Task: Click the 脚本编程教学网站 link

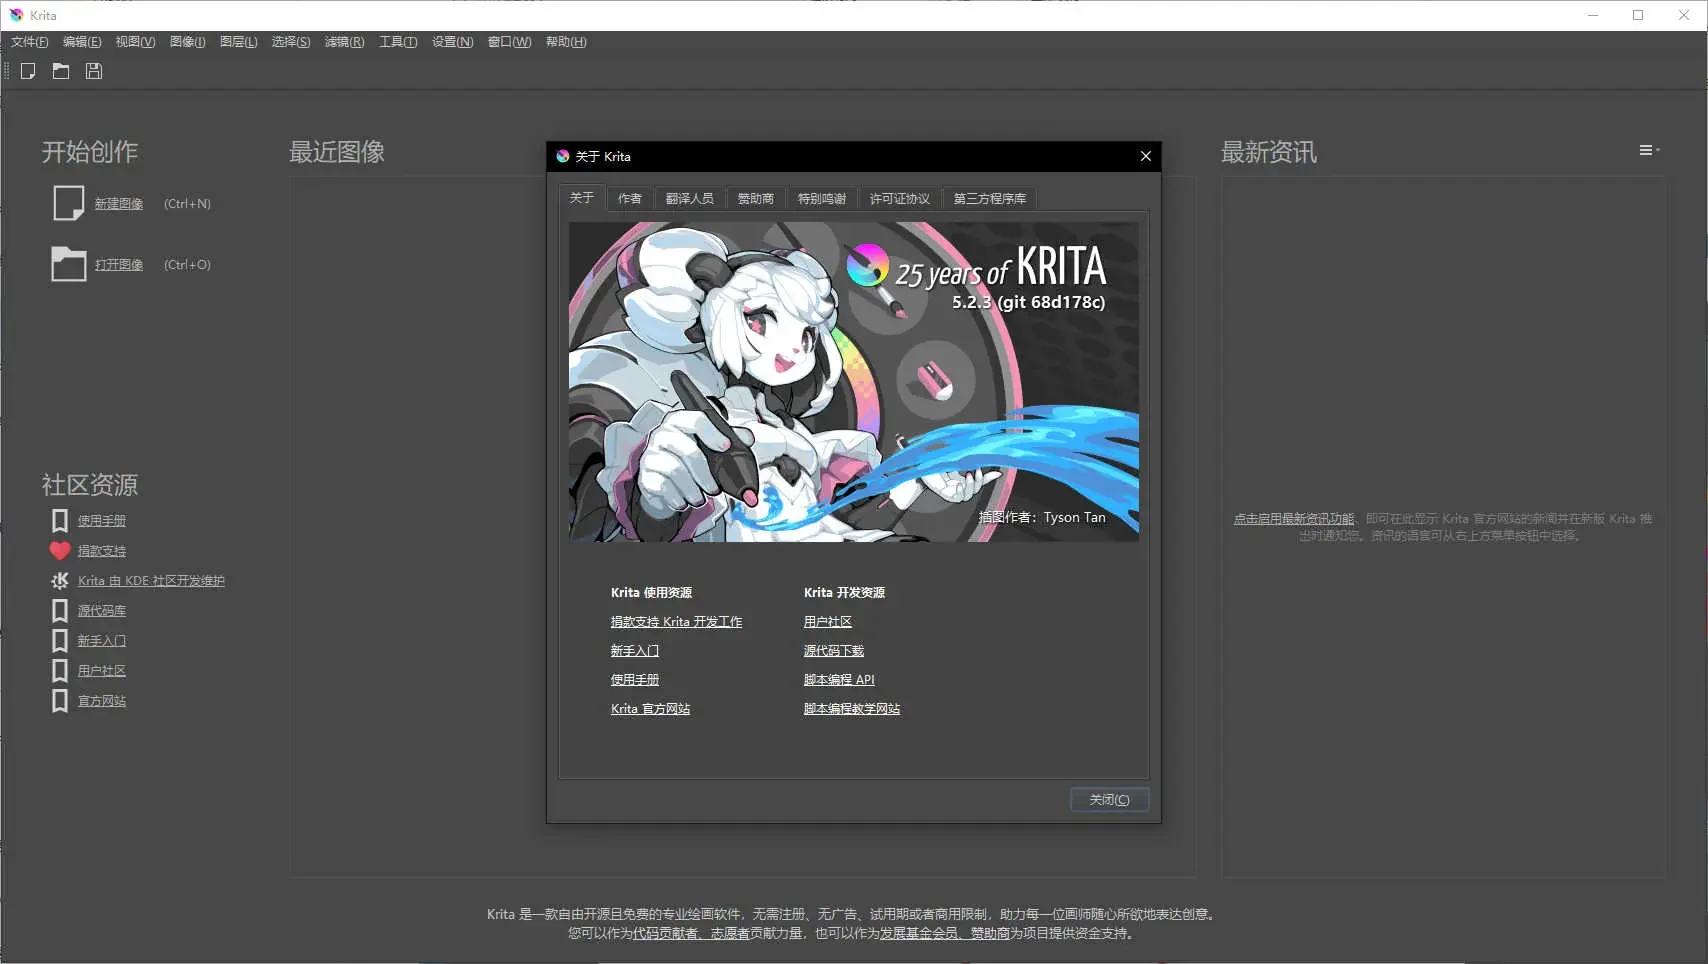Action: [852, 709]
